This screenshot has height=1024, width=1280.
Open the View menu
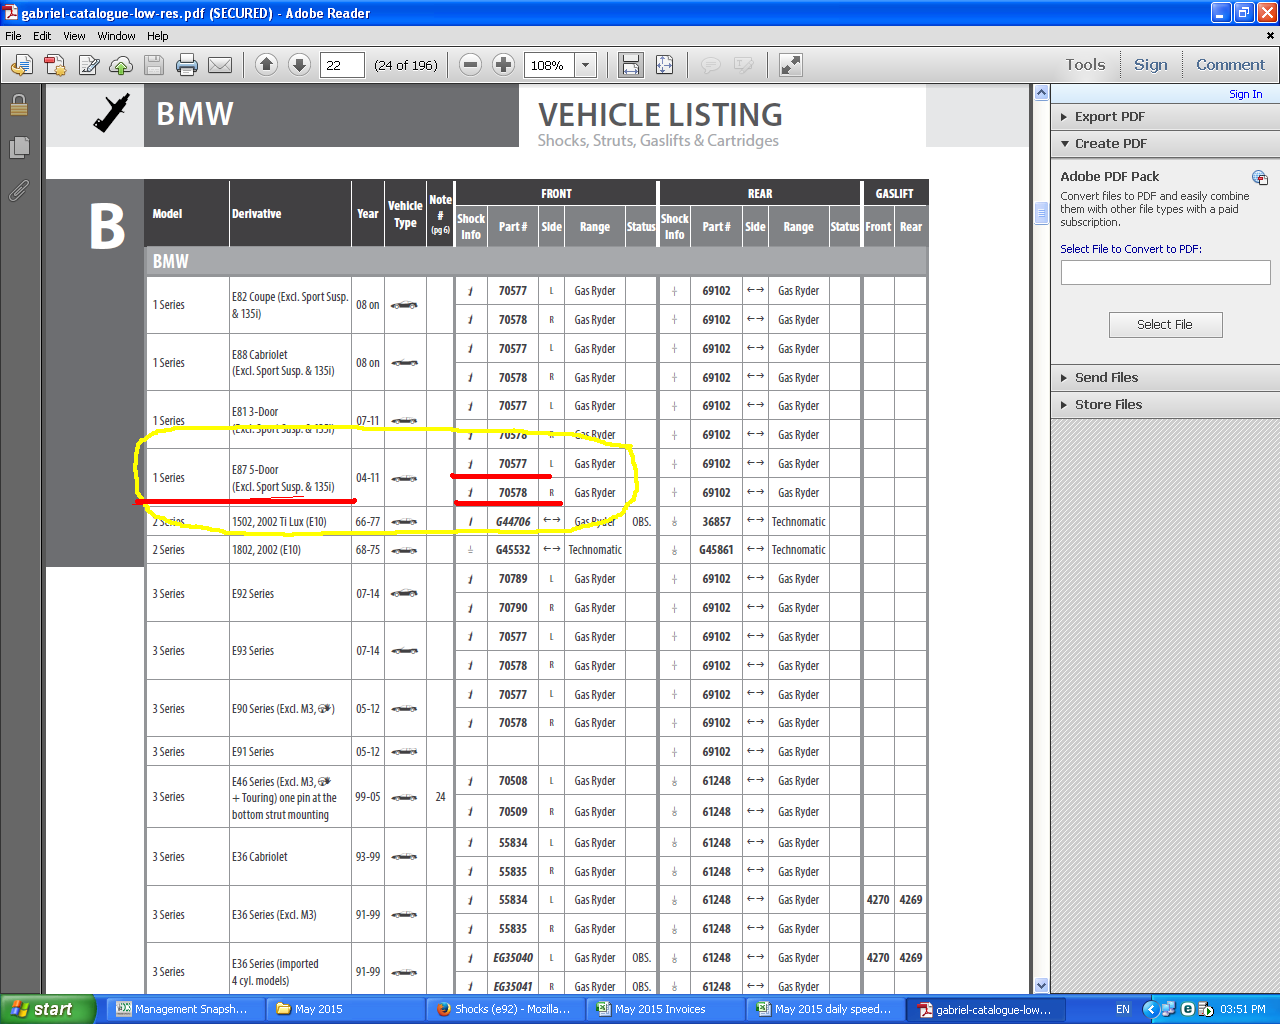tap(74, 36)
